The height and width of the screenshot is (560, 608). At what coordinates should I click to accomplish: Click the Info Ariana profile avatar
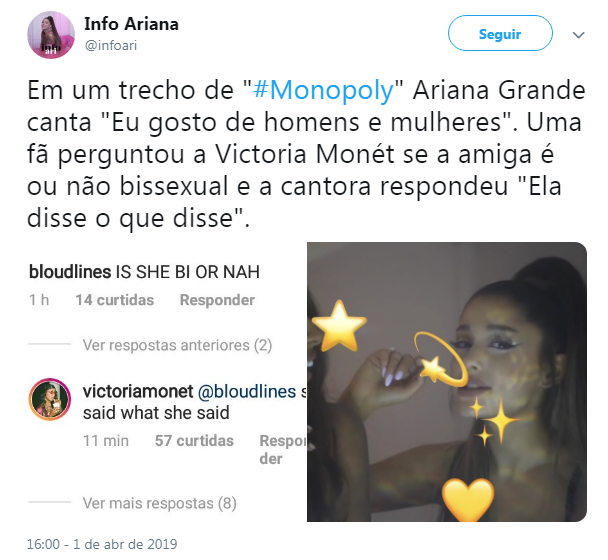(51, 35)
